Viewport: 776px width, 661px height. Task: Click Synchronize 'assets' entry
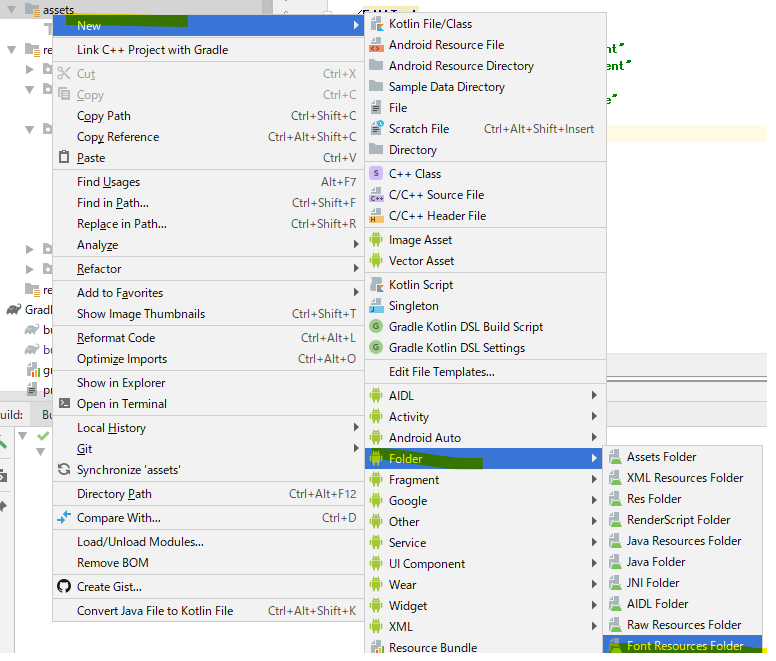[128, 470]
